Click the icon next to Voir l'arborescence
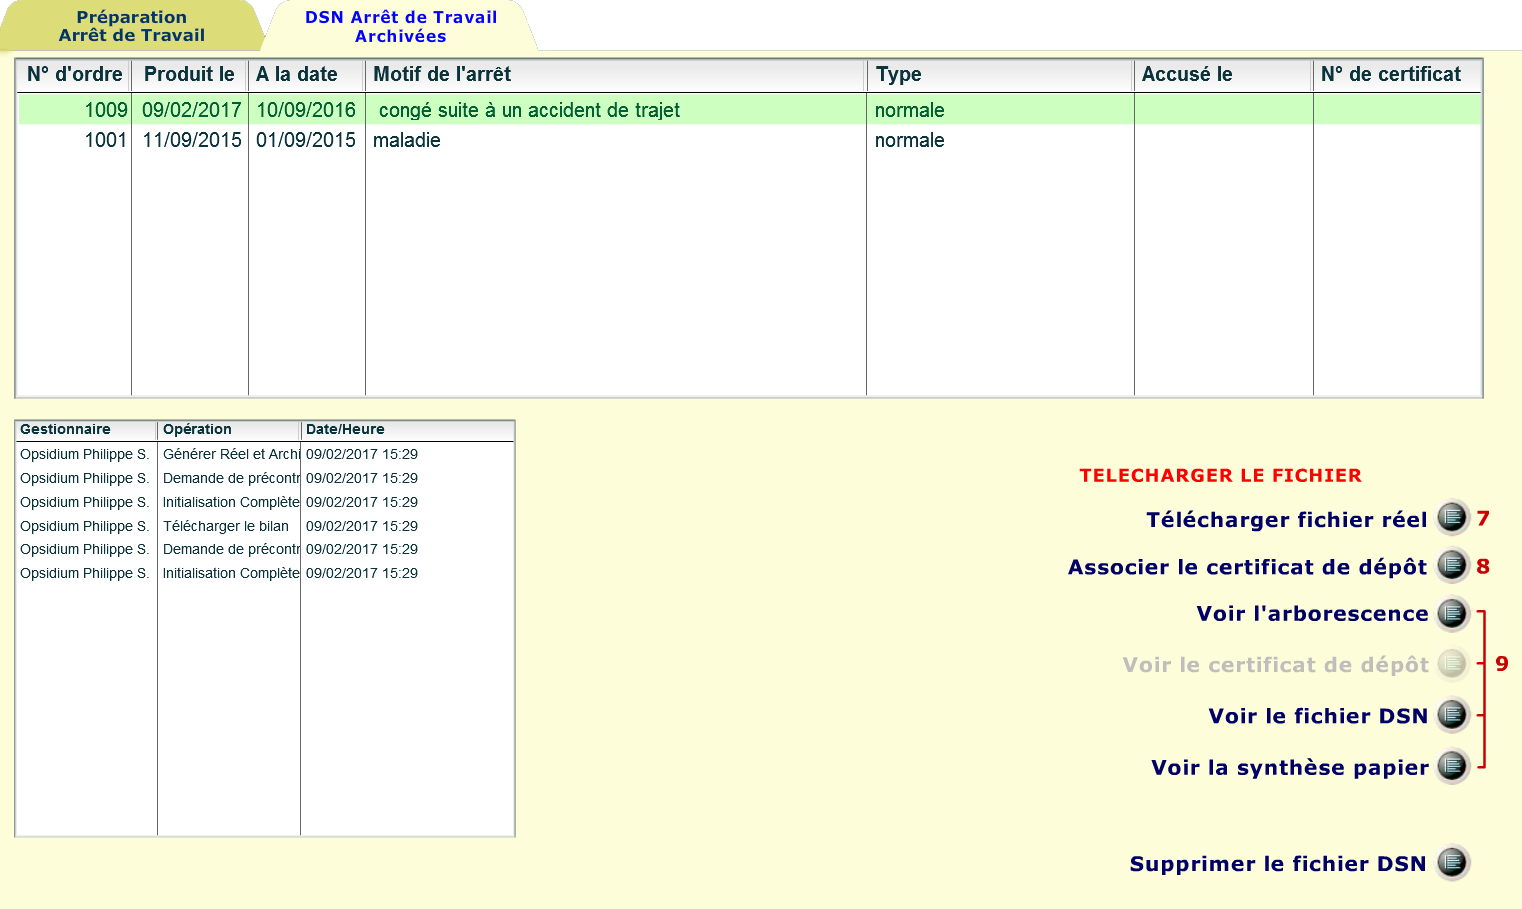Screen dimensions: 1522x909 point(1452,613)
